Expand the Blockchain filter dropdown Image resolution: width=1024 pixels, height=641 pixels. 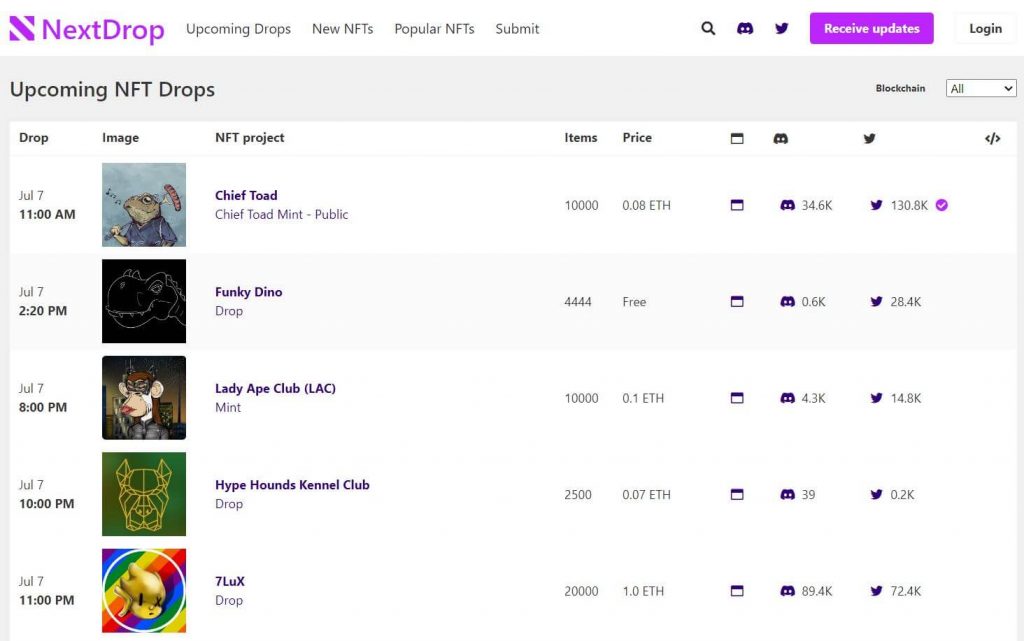tap(980, 89)
